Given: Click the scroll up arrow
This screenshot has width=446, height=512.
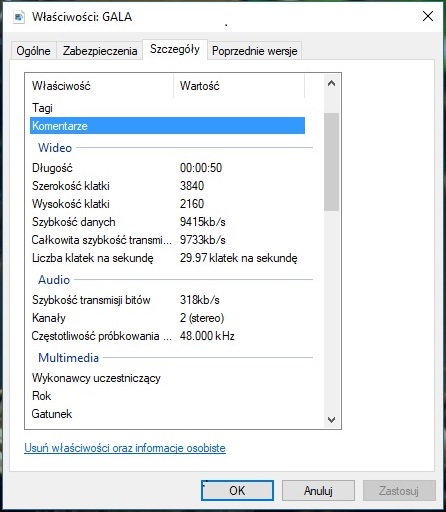Looking at the screenshot, I should [331, 83].
